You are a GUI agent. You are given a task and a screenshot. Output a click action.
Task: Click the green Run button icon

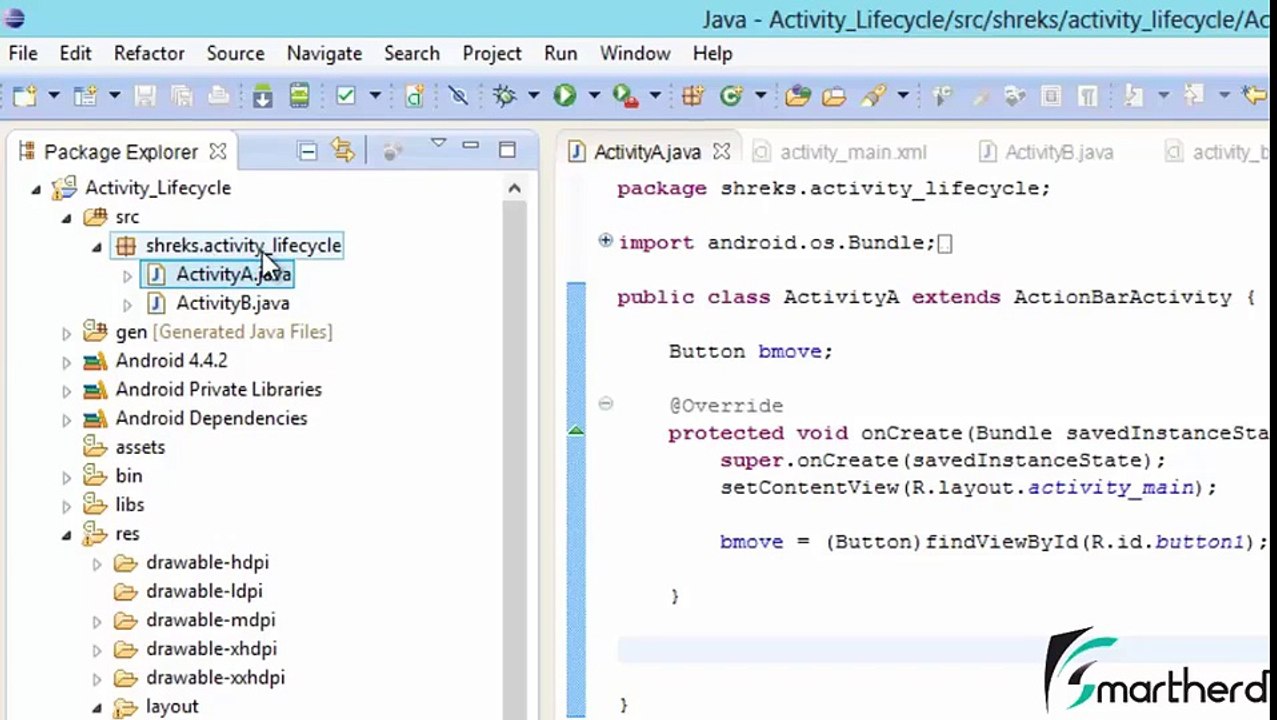point(565,96)
